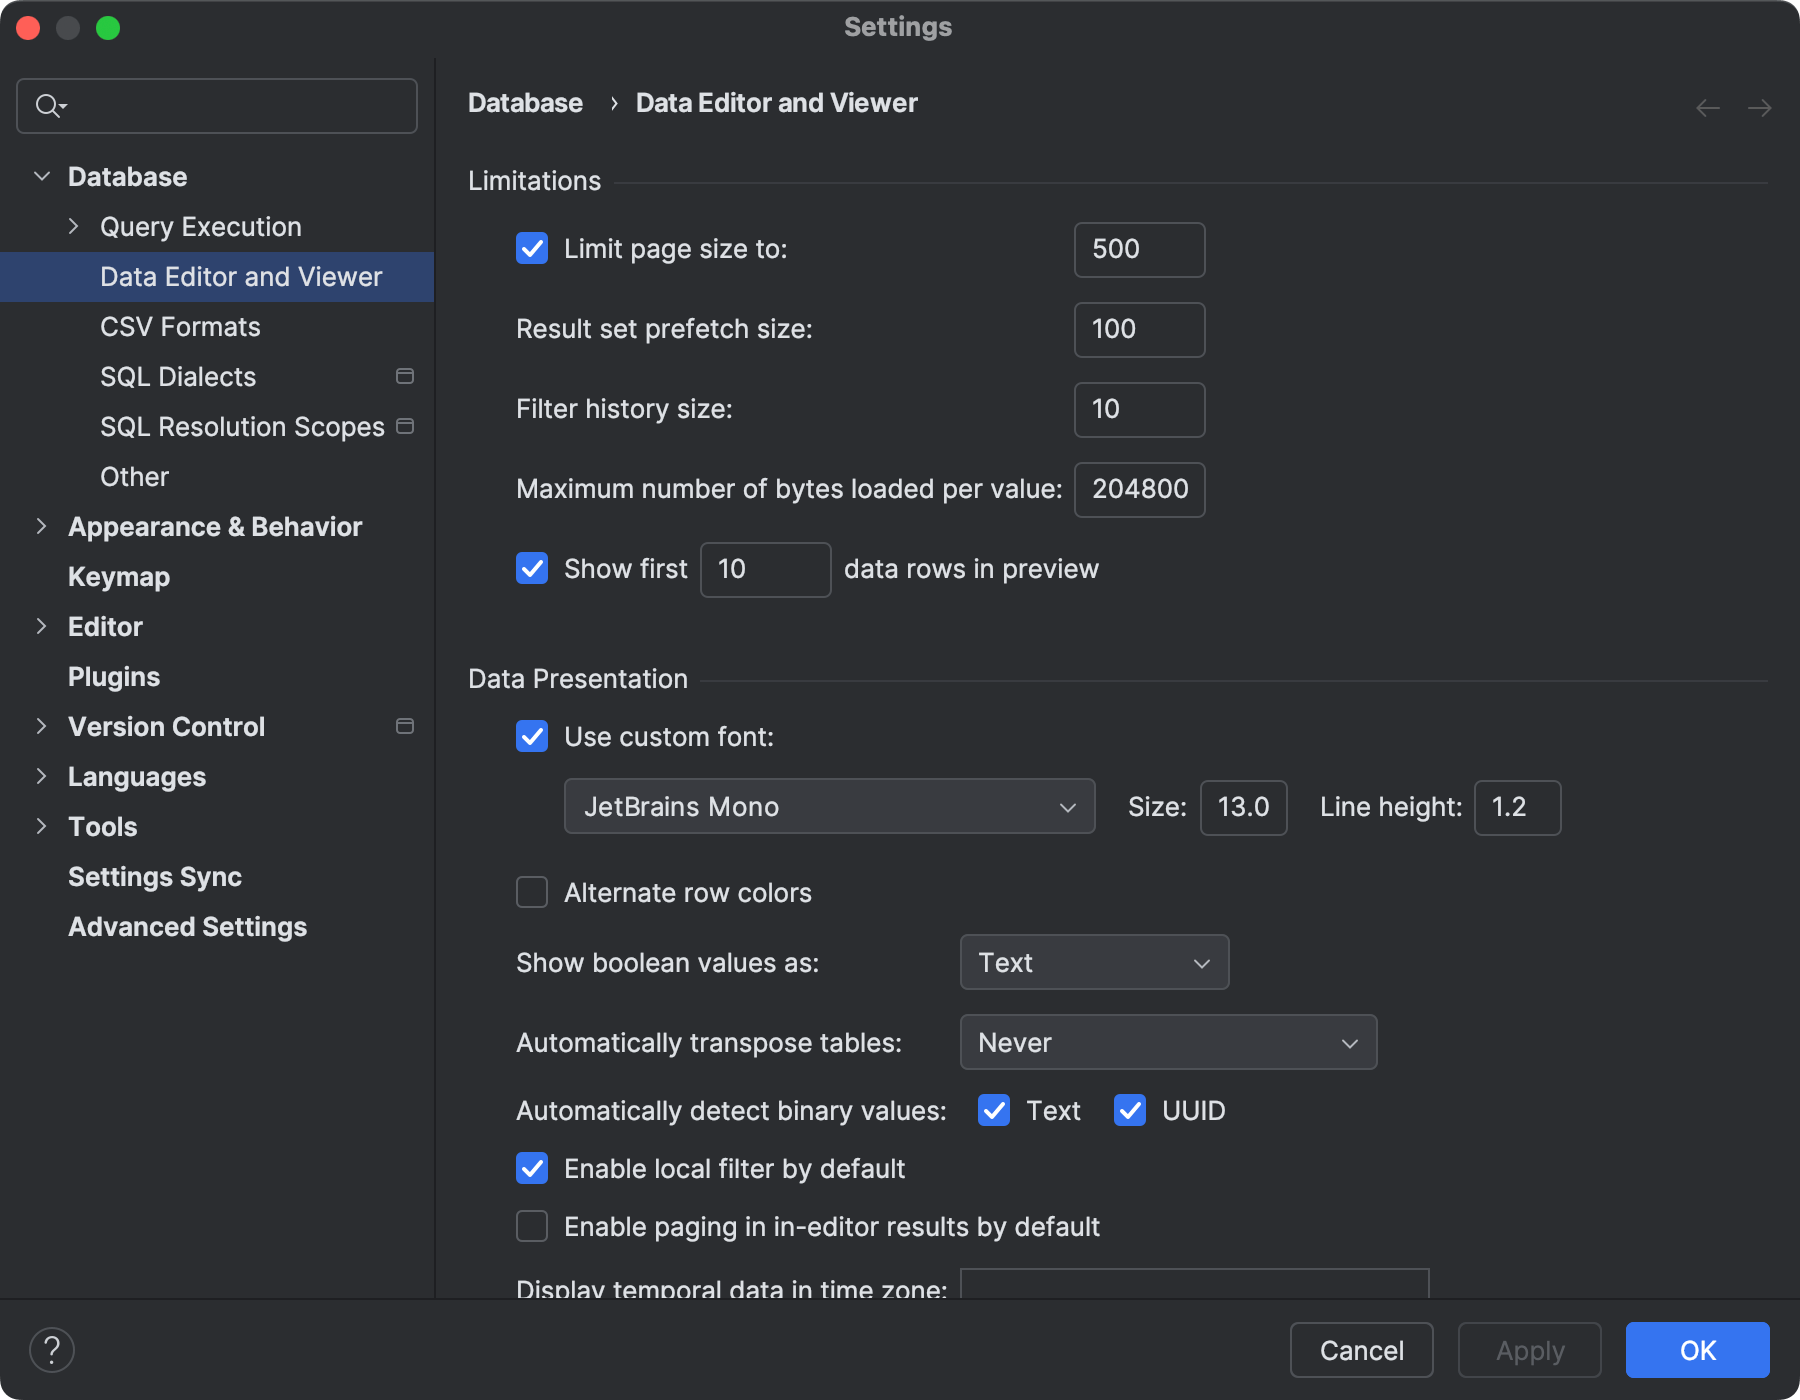
Task: Click the Database breadcrumb link
Action: 525,102
